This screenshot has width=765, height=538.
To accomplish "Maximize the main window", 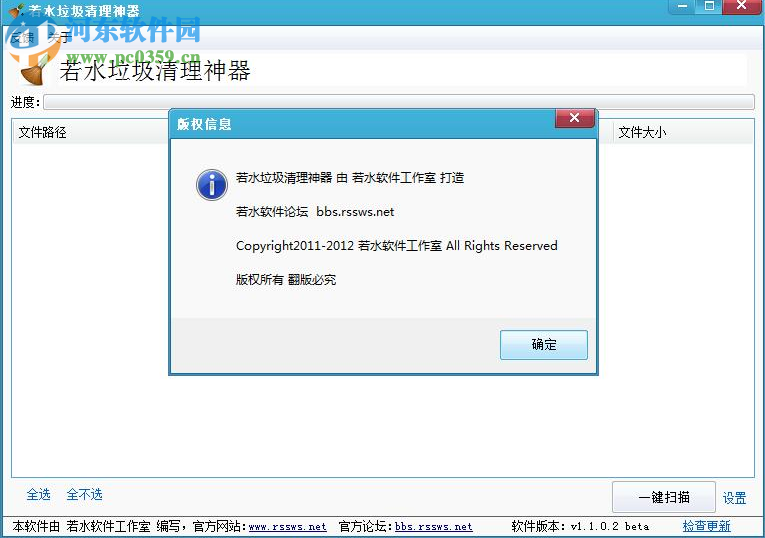I will (x=709, y=6).
